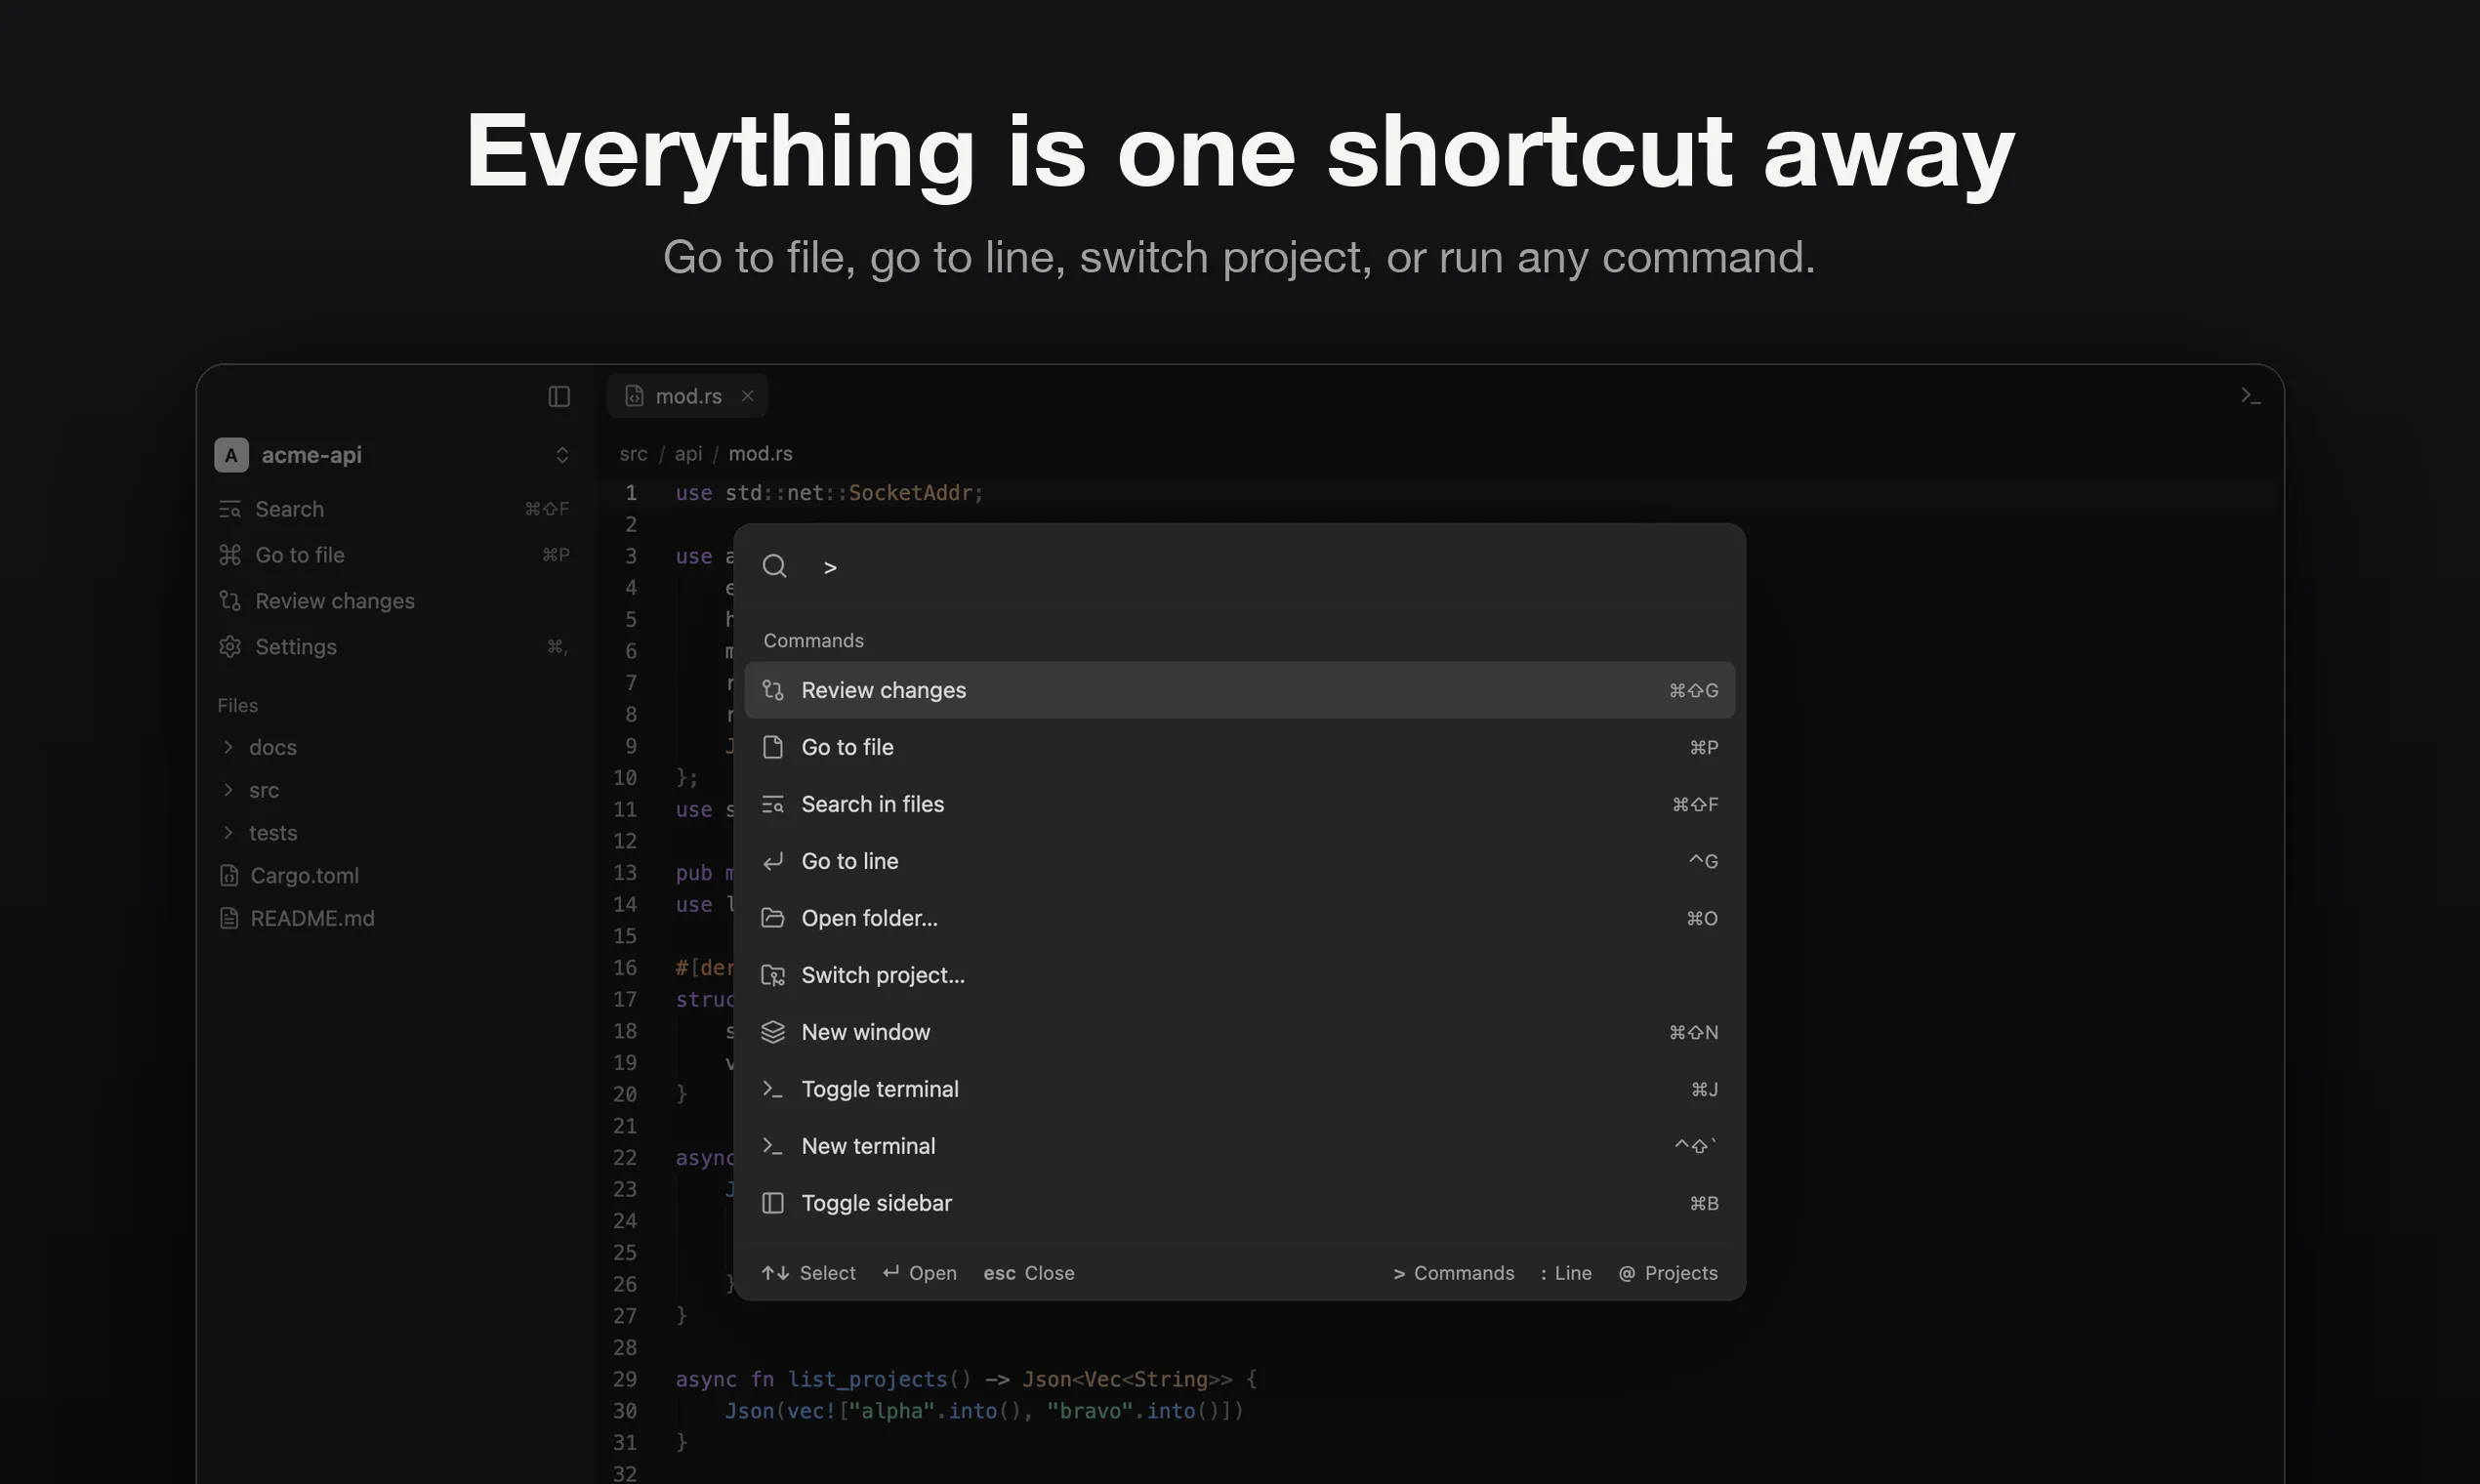The height and width of the screenshot is (1484, 2480).
Task: Click the api breadcrumb segment
Action: pyautogui.click(x=688, y=454)
